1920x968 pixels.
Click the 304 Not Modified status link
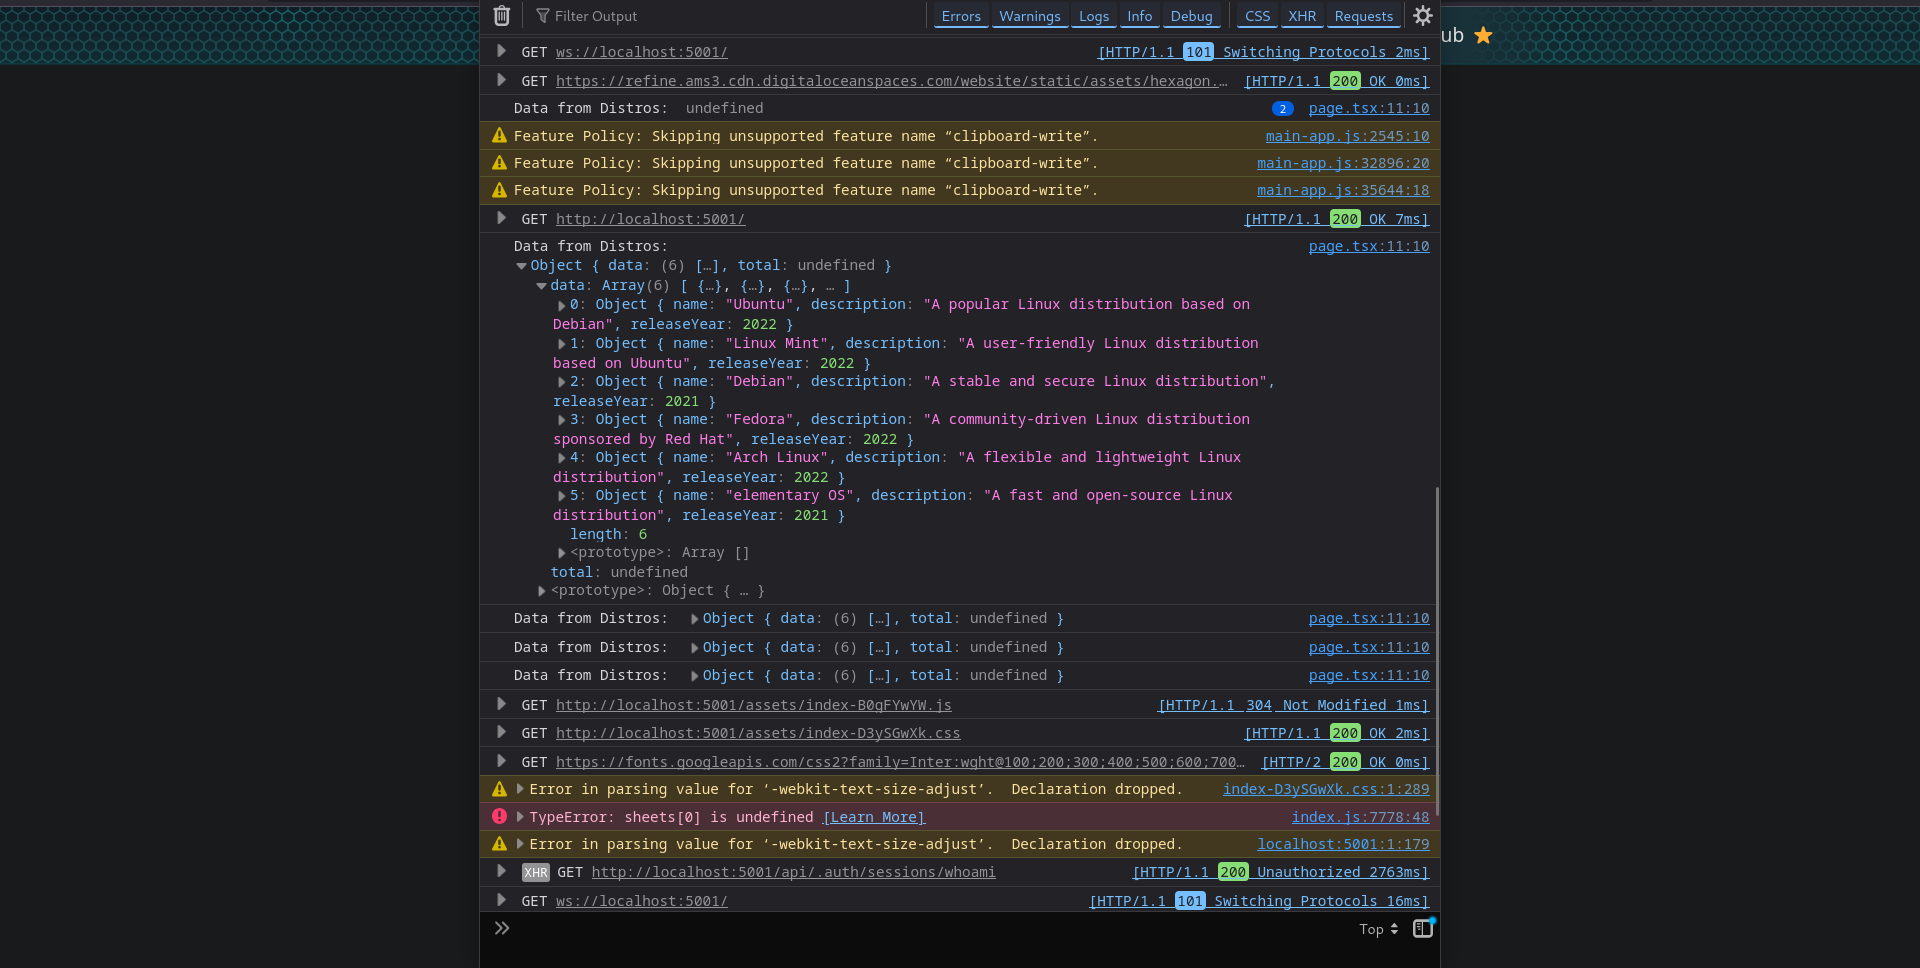pyautogui.click(x=1293, y=705)
